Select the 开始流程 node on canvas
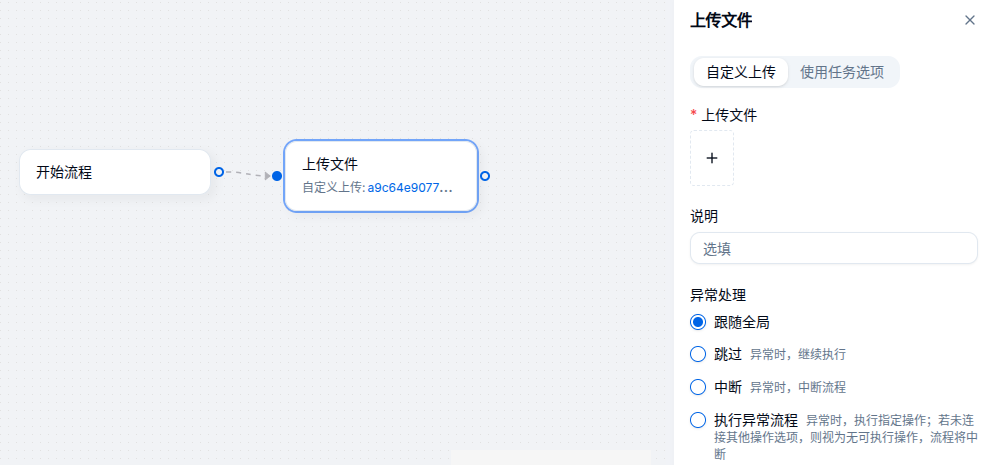 coord(114,172)
